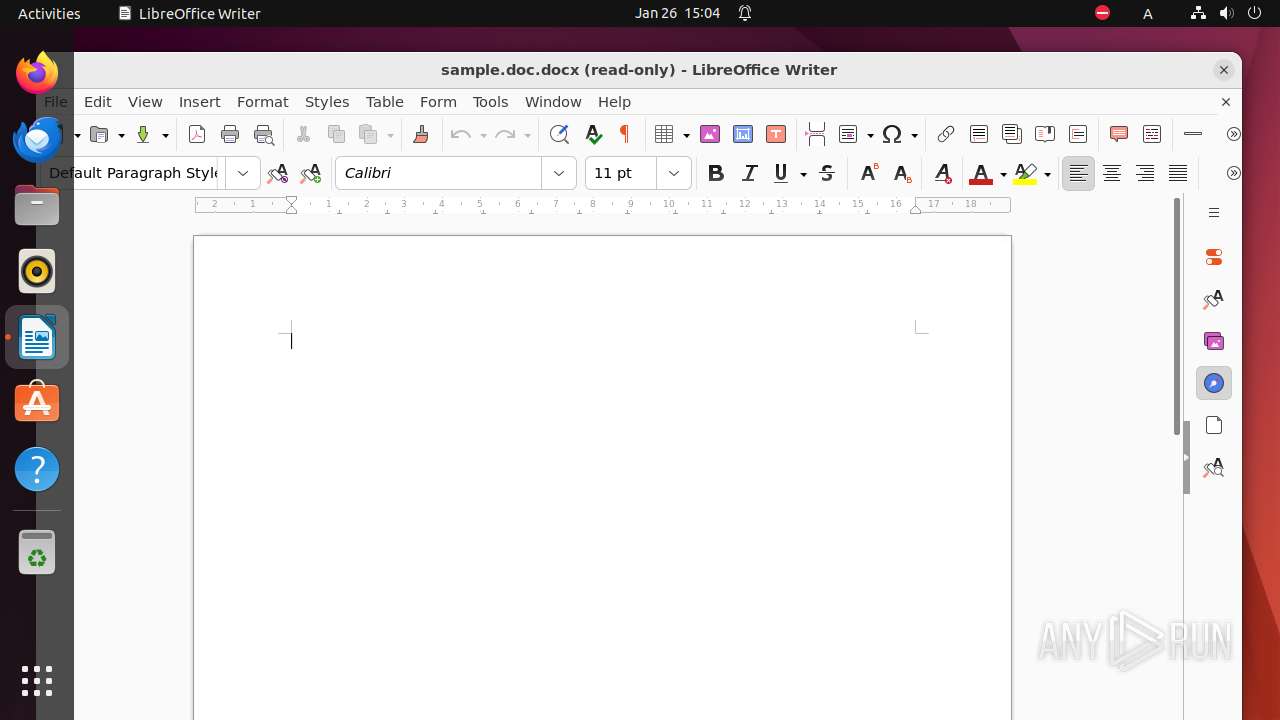Insert a bookmark
Image resolution: width=1280 pixels, height=720 pixels.
1045,134
